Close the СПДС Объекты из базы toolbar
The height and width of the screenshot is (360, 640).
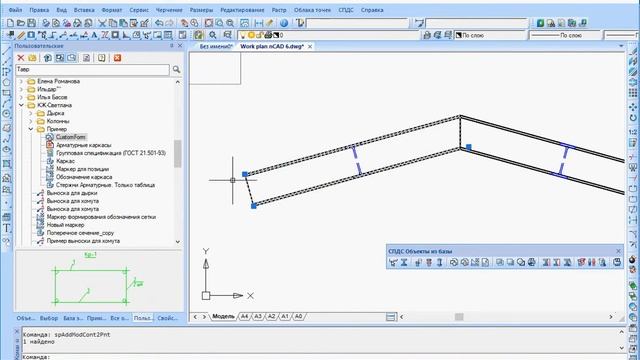click(x=618, y=251)
